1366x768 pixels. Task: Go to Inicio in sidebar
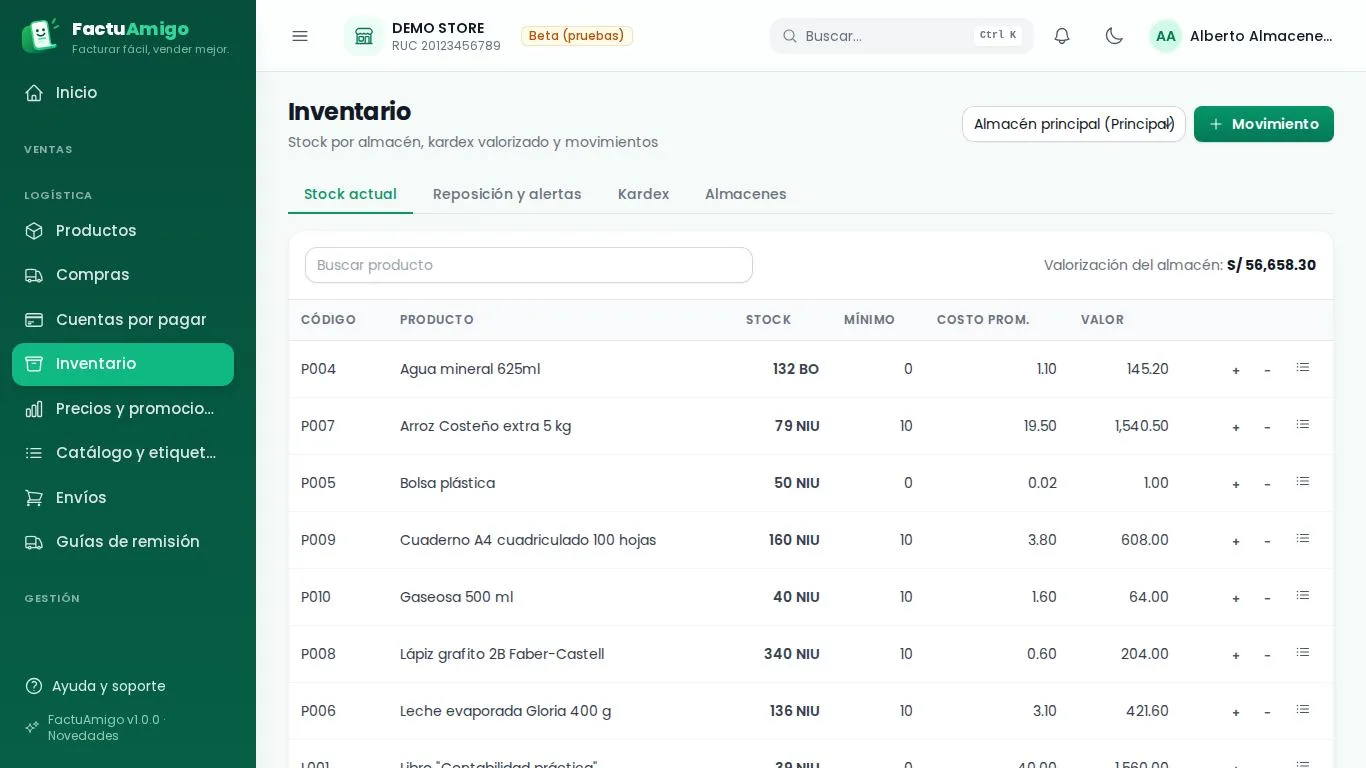click(123, 93)
